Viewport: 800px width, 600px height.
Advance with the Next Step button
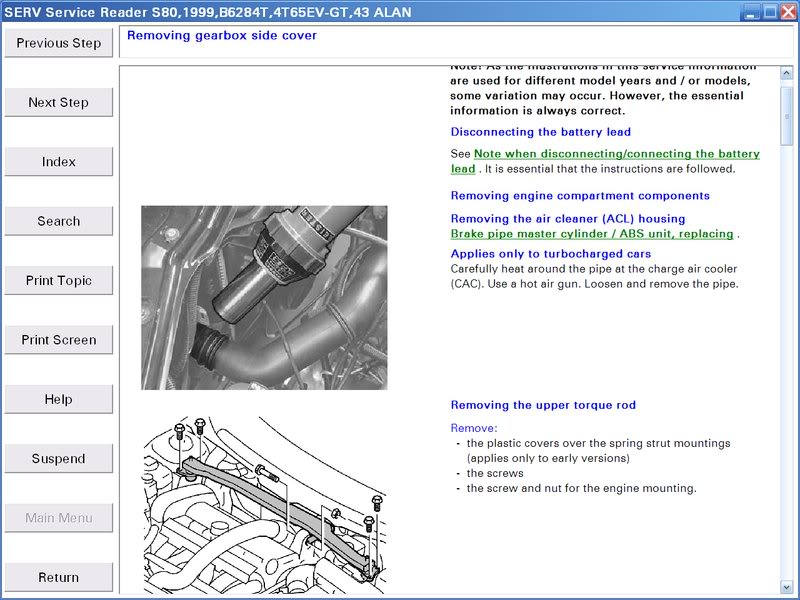59,102
